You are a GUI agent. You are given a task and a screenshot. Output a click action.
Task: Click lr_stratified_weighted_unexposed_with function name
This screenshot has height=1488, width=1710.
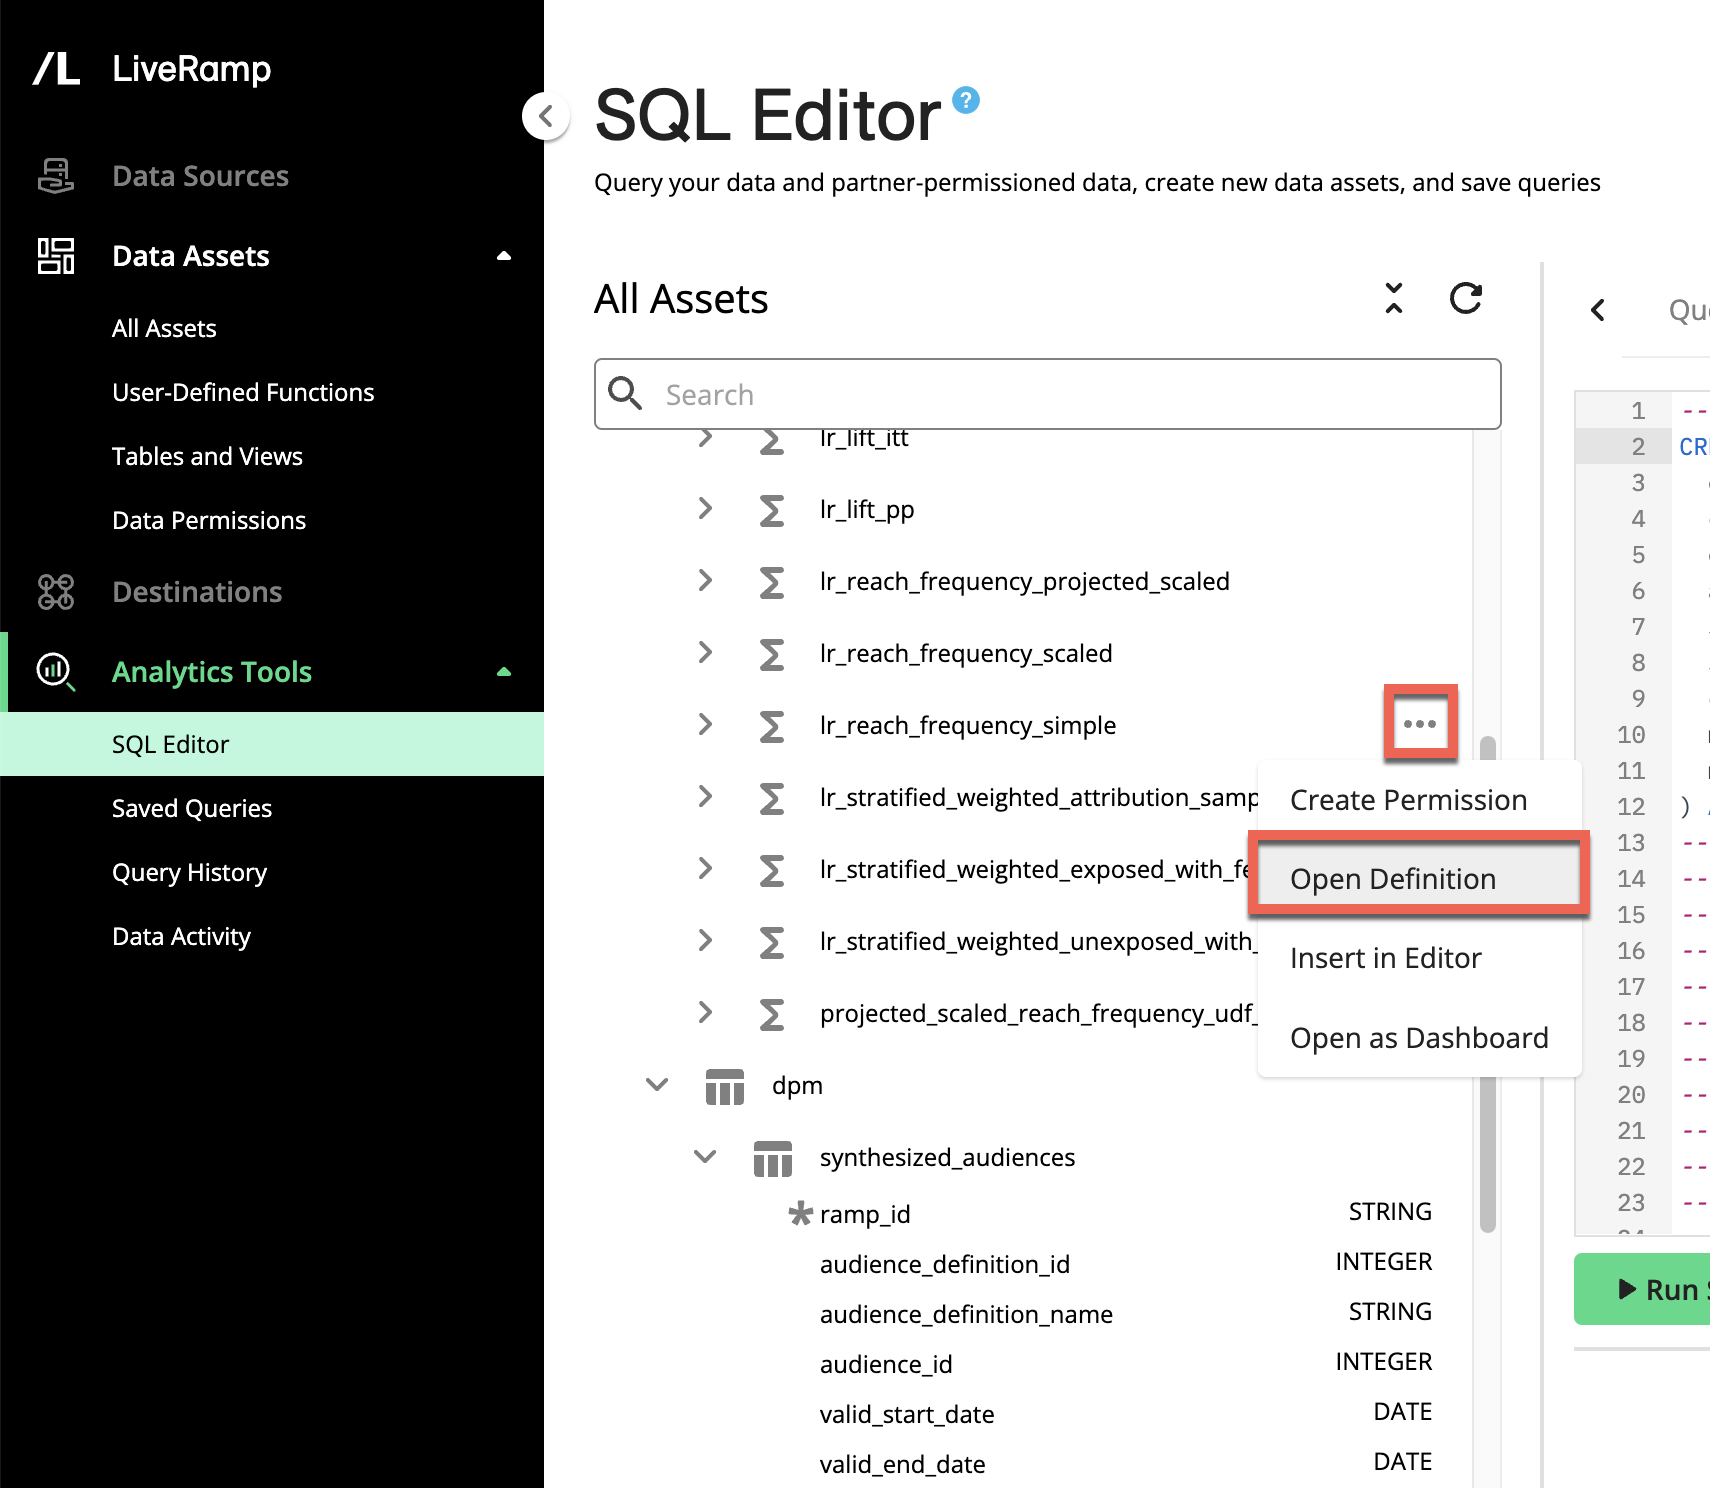[x=1037, y=941]
